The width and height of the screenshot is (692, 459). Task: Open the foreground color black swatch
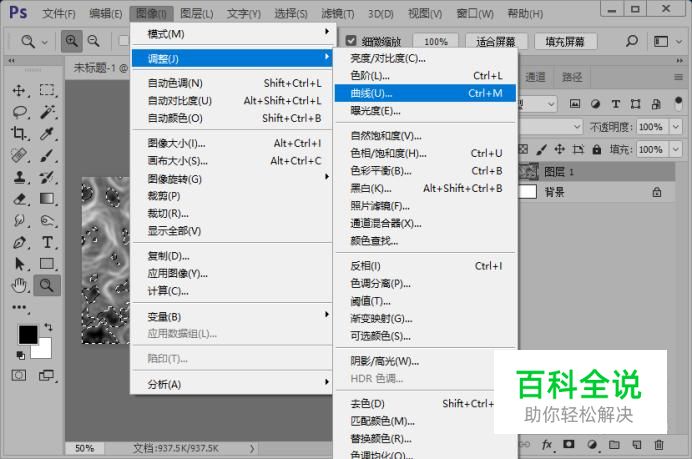click(26, 334)
